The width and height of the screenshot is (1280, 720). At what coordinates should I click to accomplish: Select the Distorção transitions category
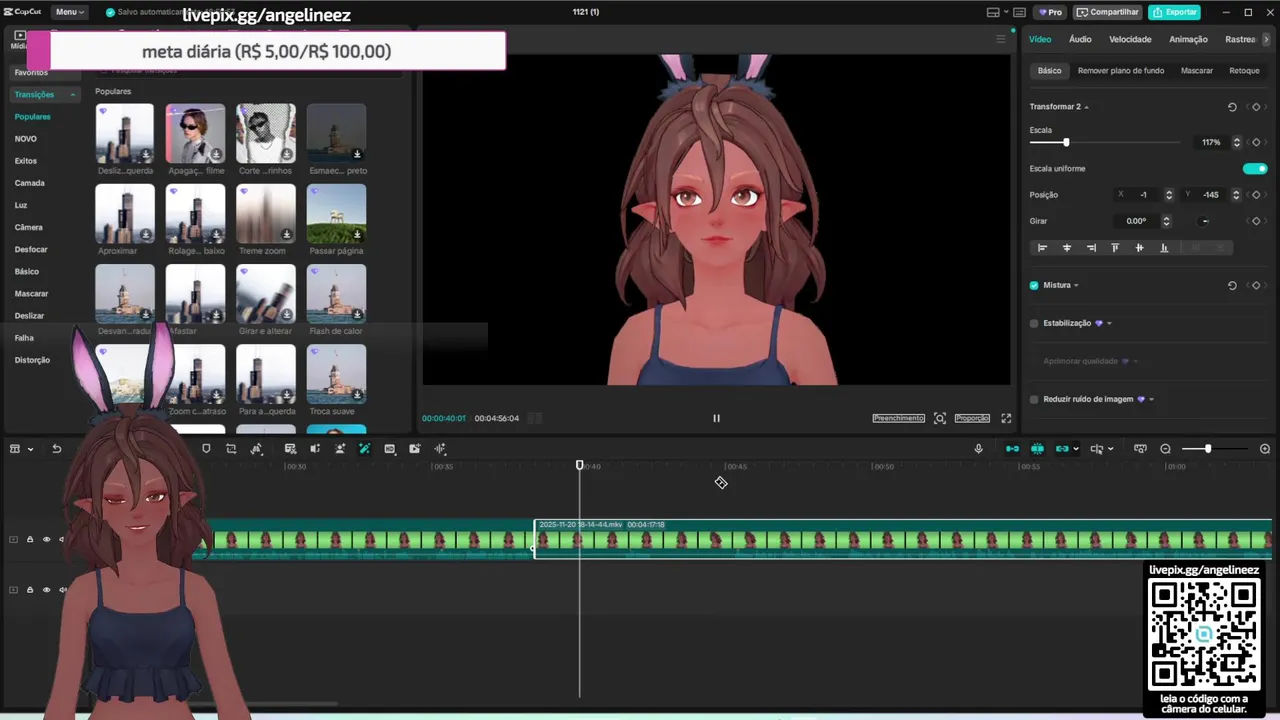pos(32,360)
